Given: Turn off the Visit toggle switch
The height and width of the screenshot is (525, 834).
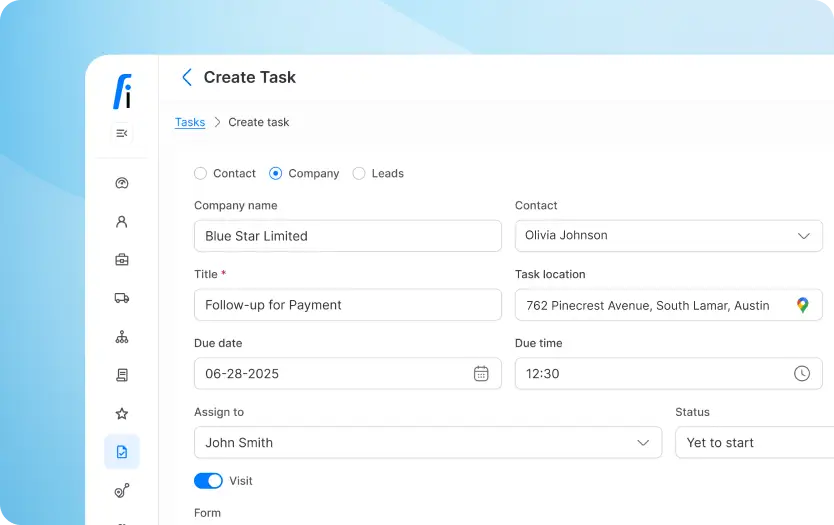Looking at the screenshot, I should (208, 481).
